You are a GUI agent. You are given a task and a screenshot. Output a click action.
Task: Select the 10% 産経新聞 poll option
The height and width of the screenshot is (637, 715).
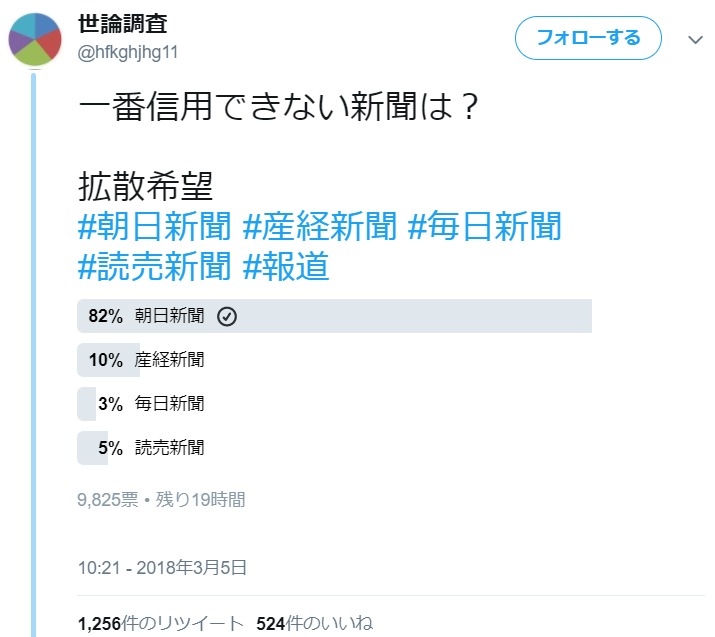146,360
